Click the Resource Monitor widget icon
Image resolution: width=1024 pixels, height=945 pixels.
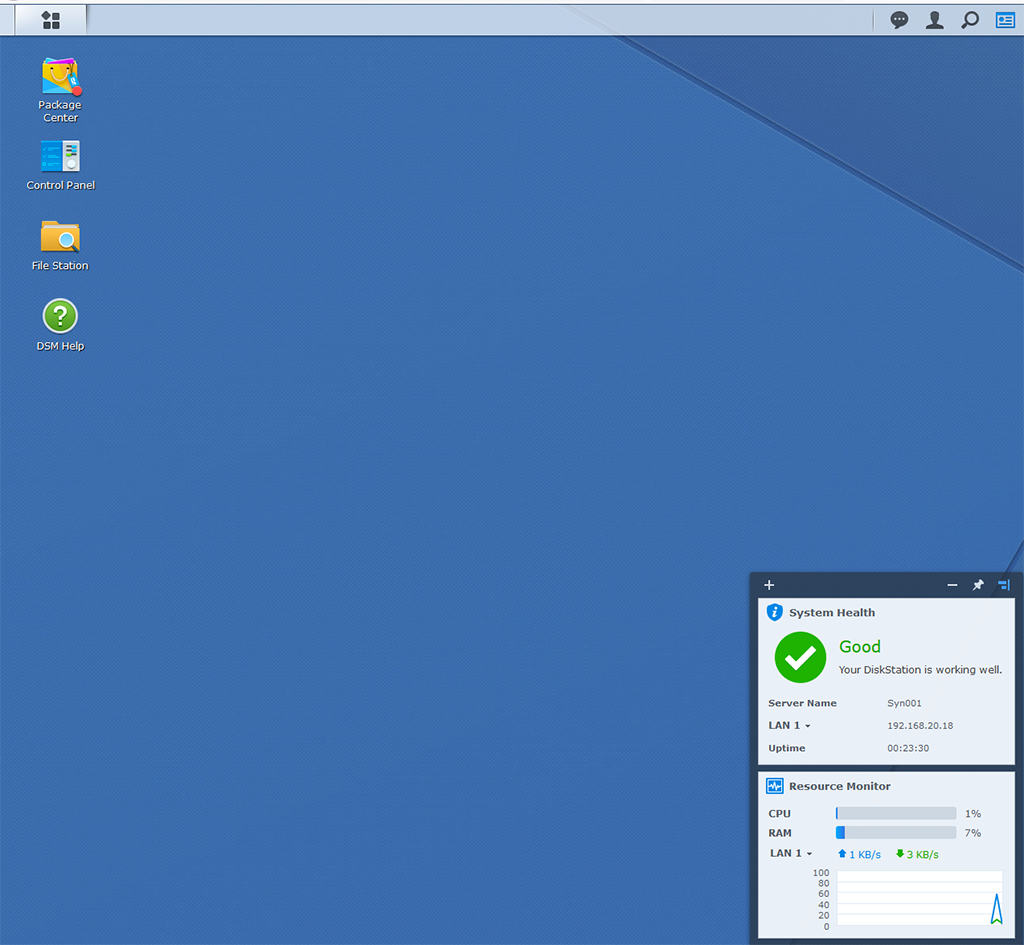(773, 786)
